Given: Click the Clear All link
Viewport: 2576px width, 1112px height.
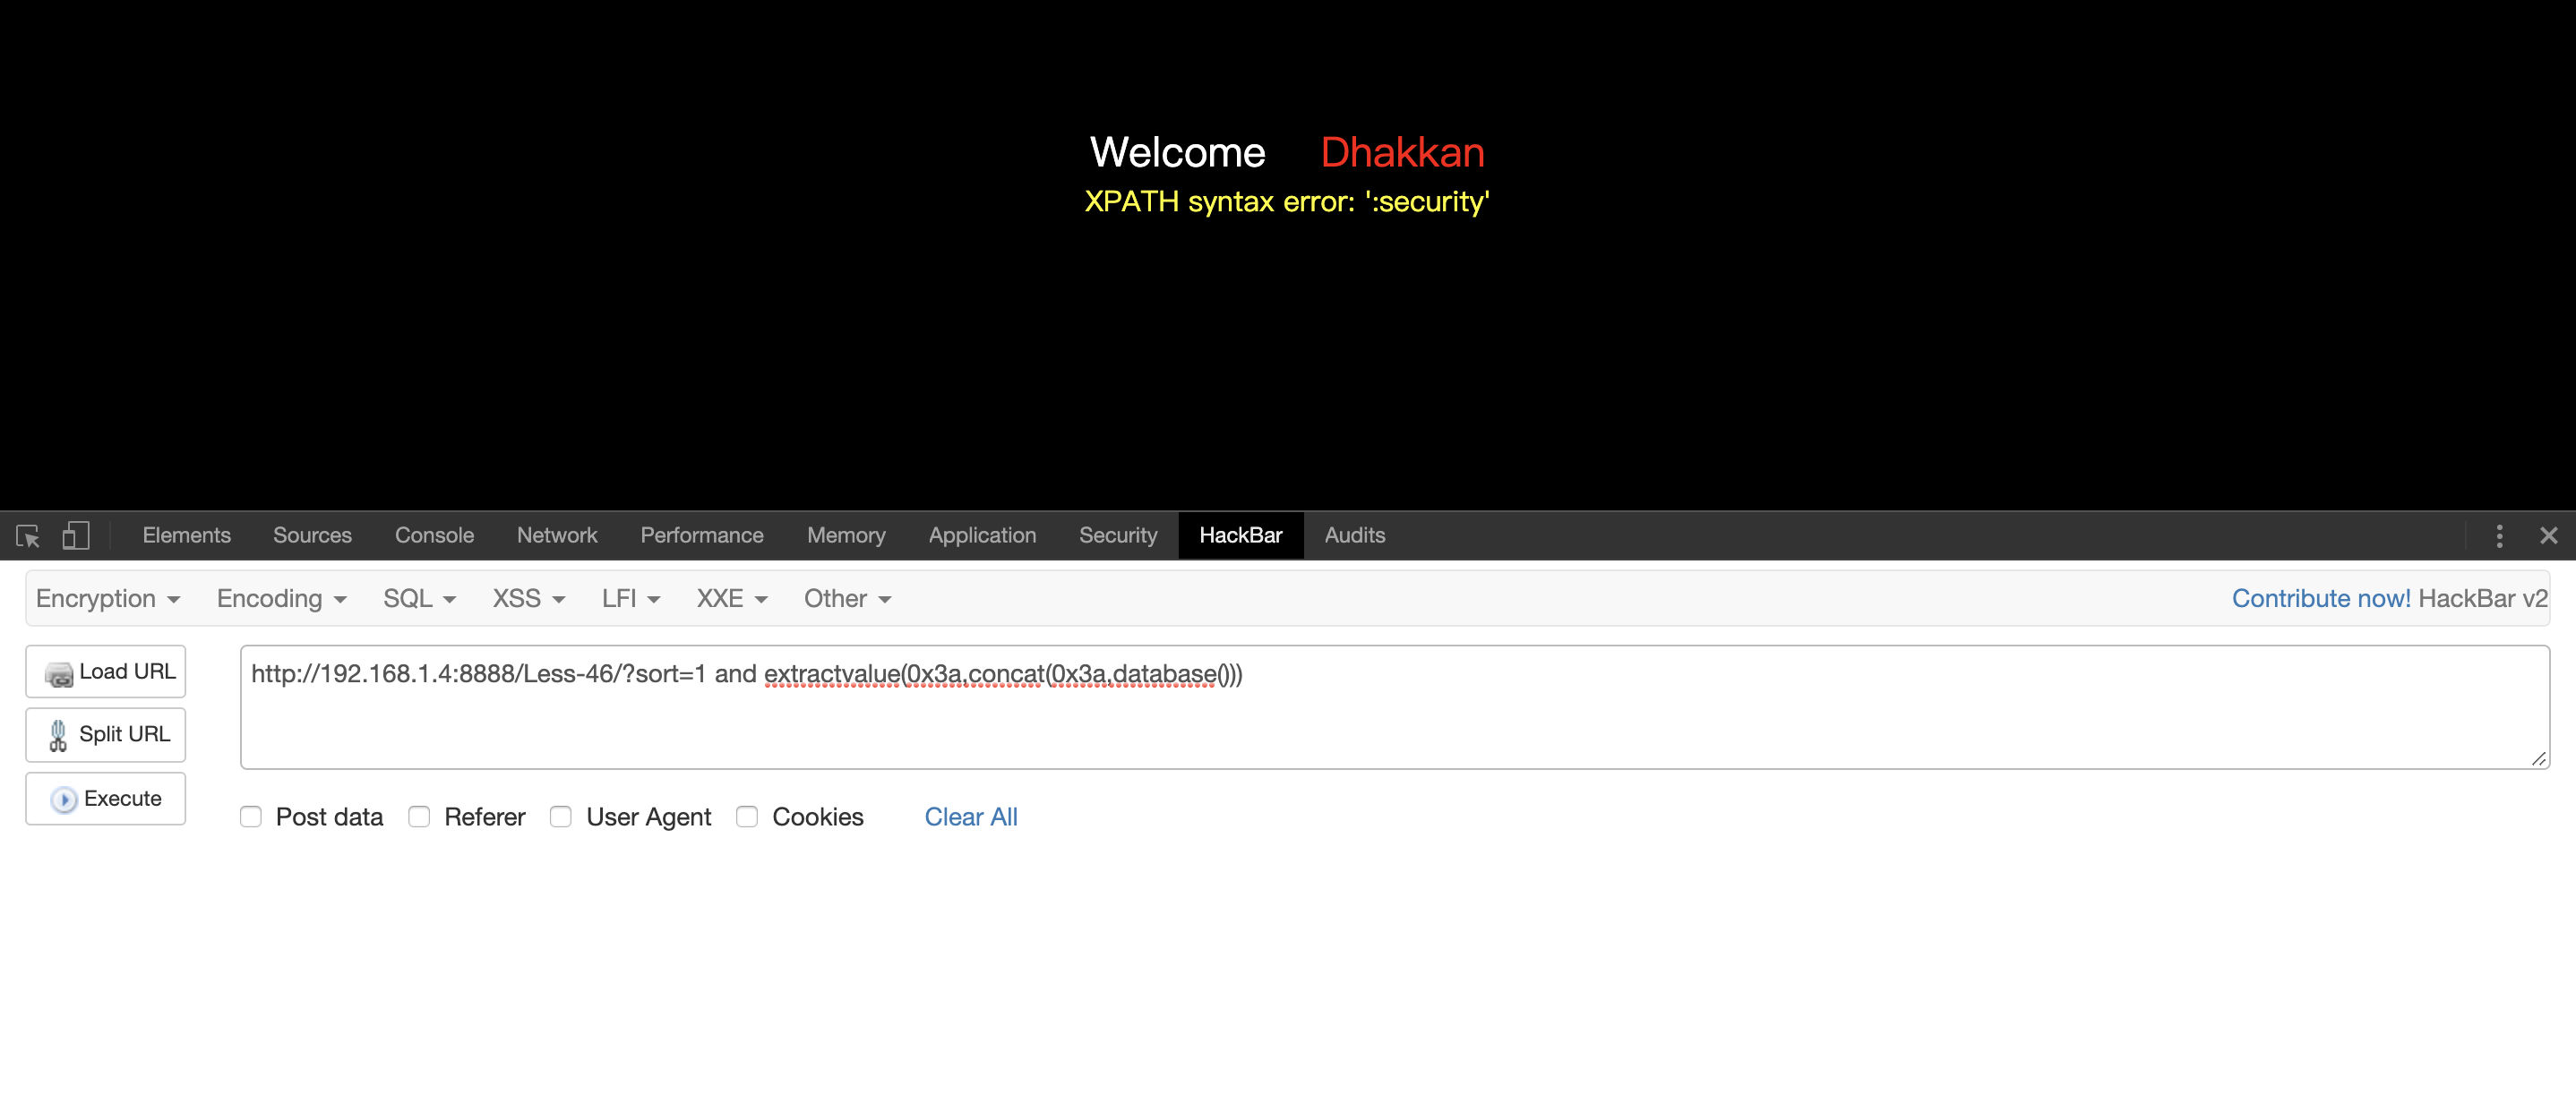Looking at the screenshot, I should pyautogui.click(x=970, y=817).
